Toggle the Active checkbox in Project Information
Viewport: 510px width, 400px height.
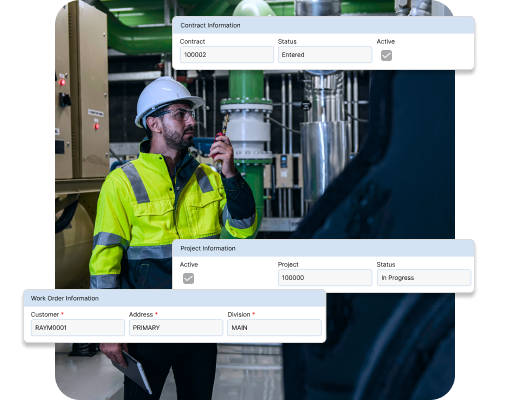(188, 278)
